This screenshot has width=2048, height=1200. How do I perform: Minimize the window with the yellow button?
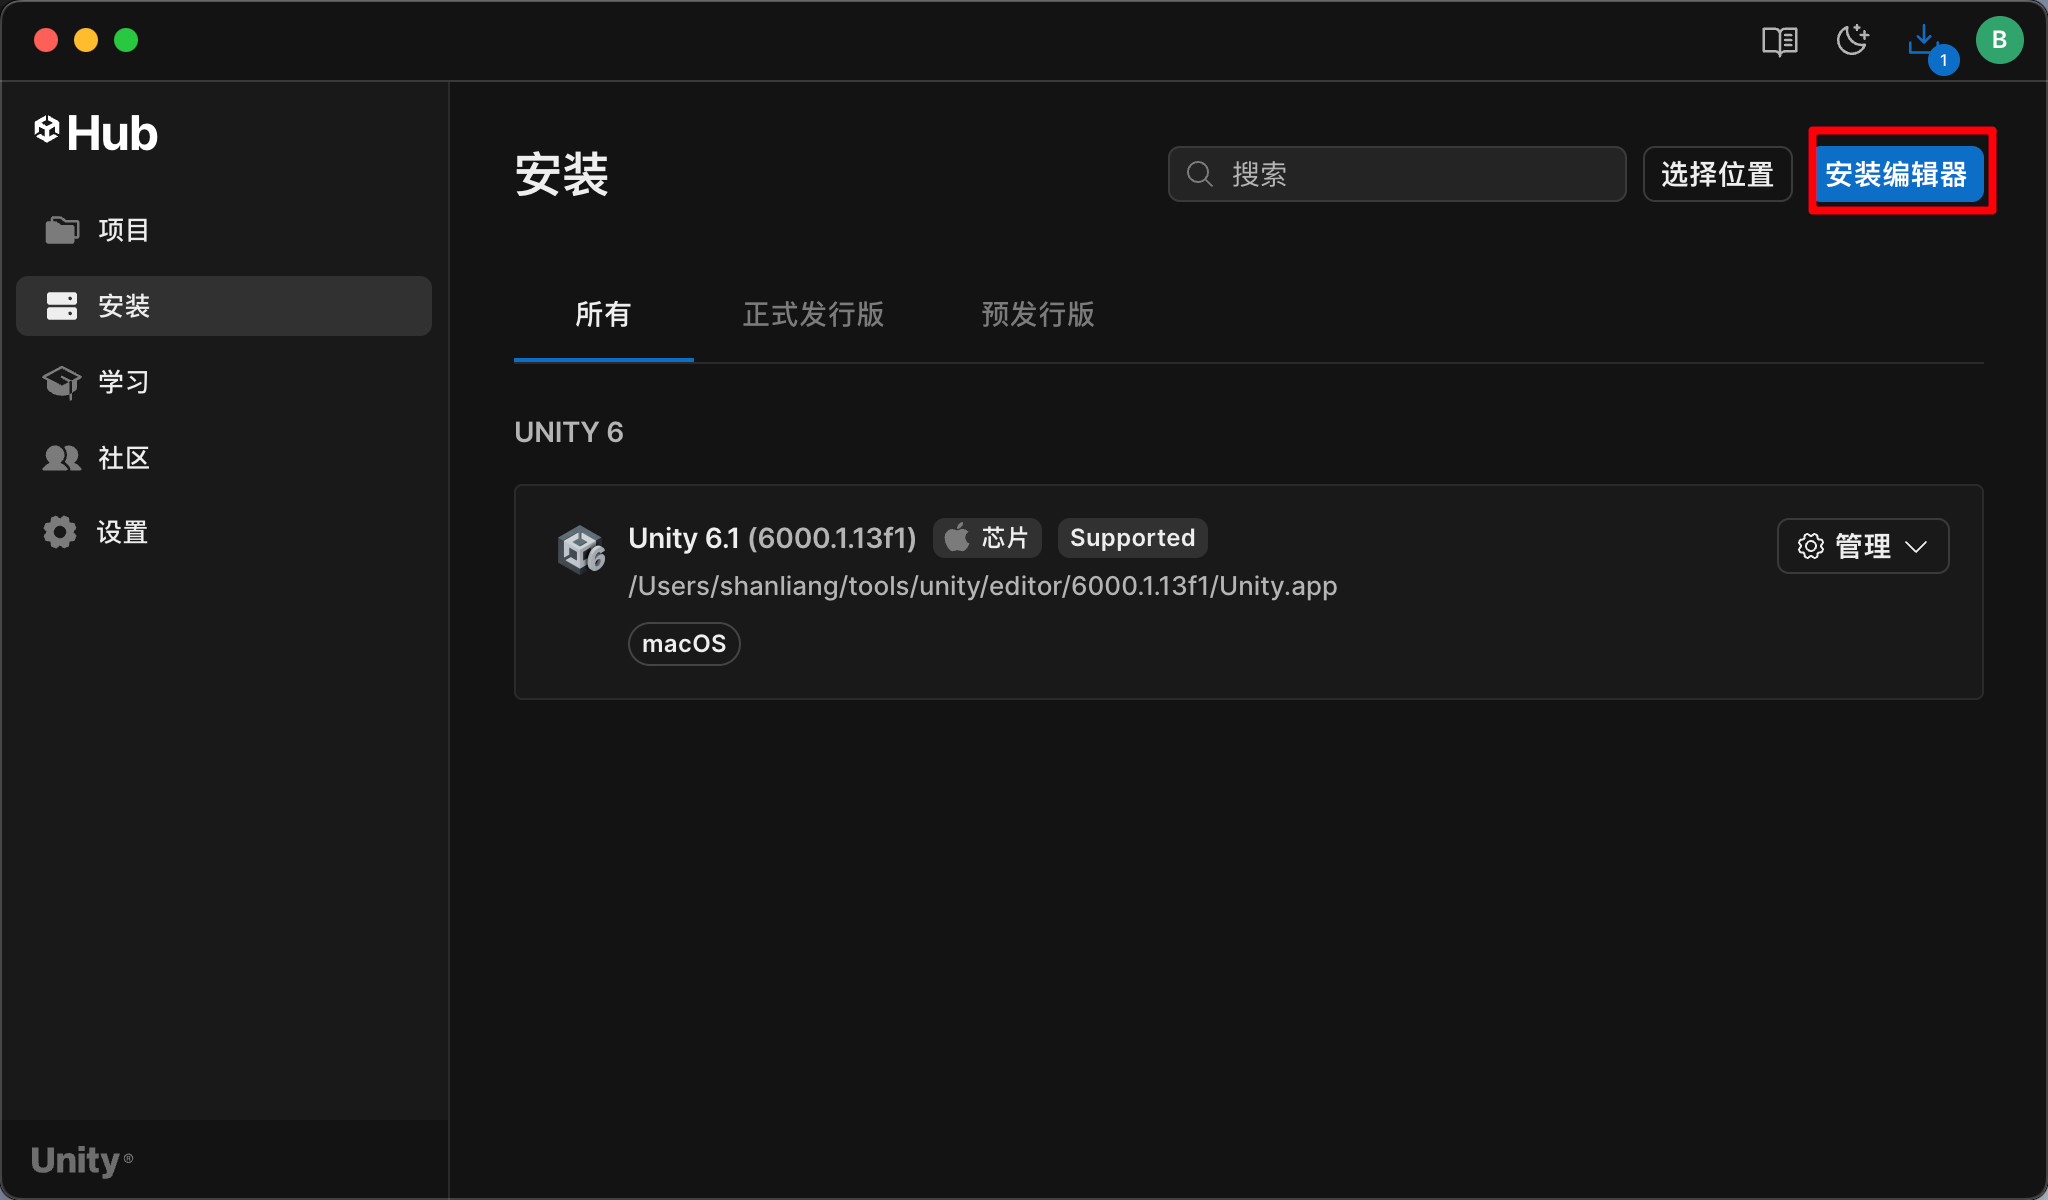(x=86, y=40)
